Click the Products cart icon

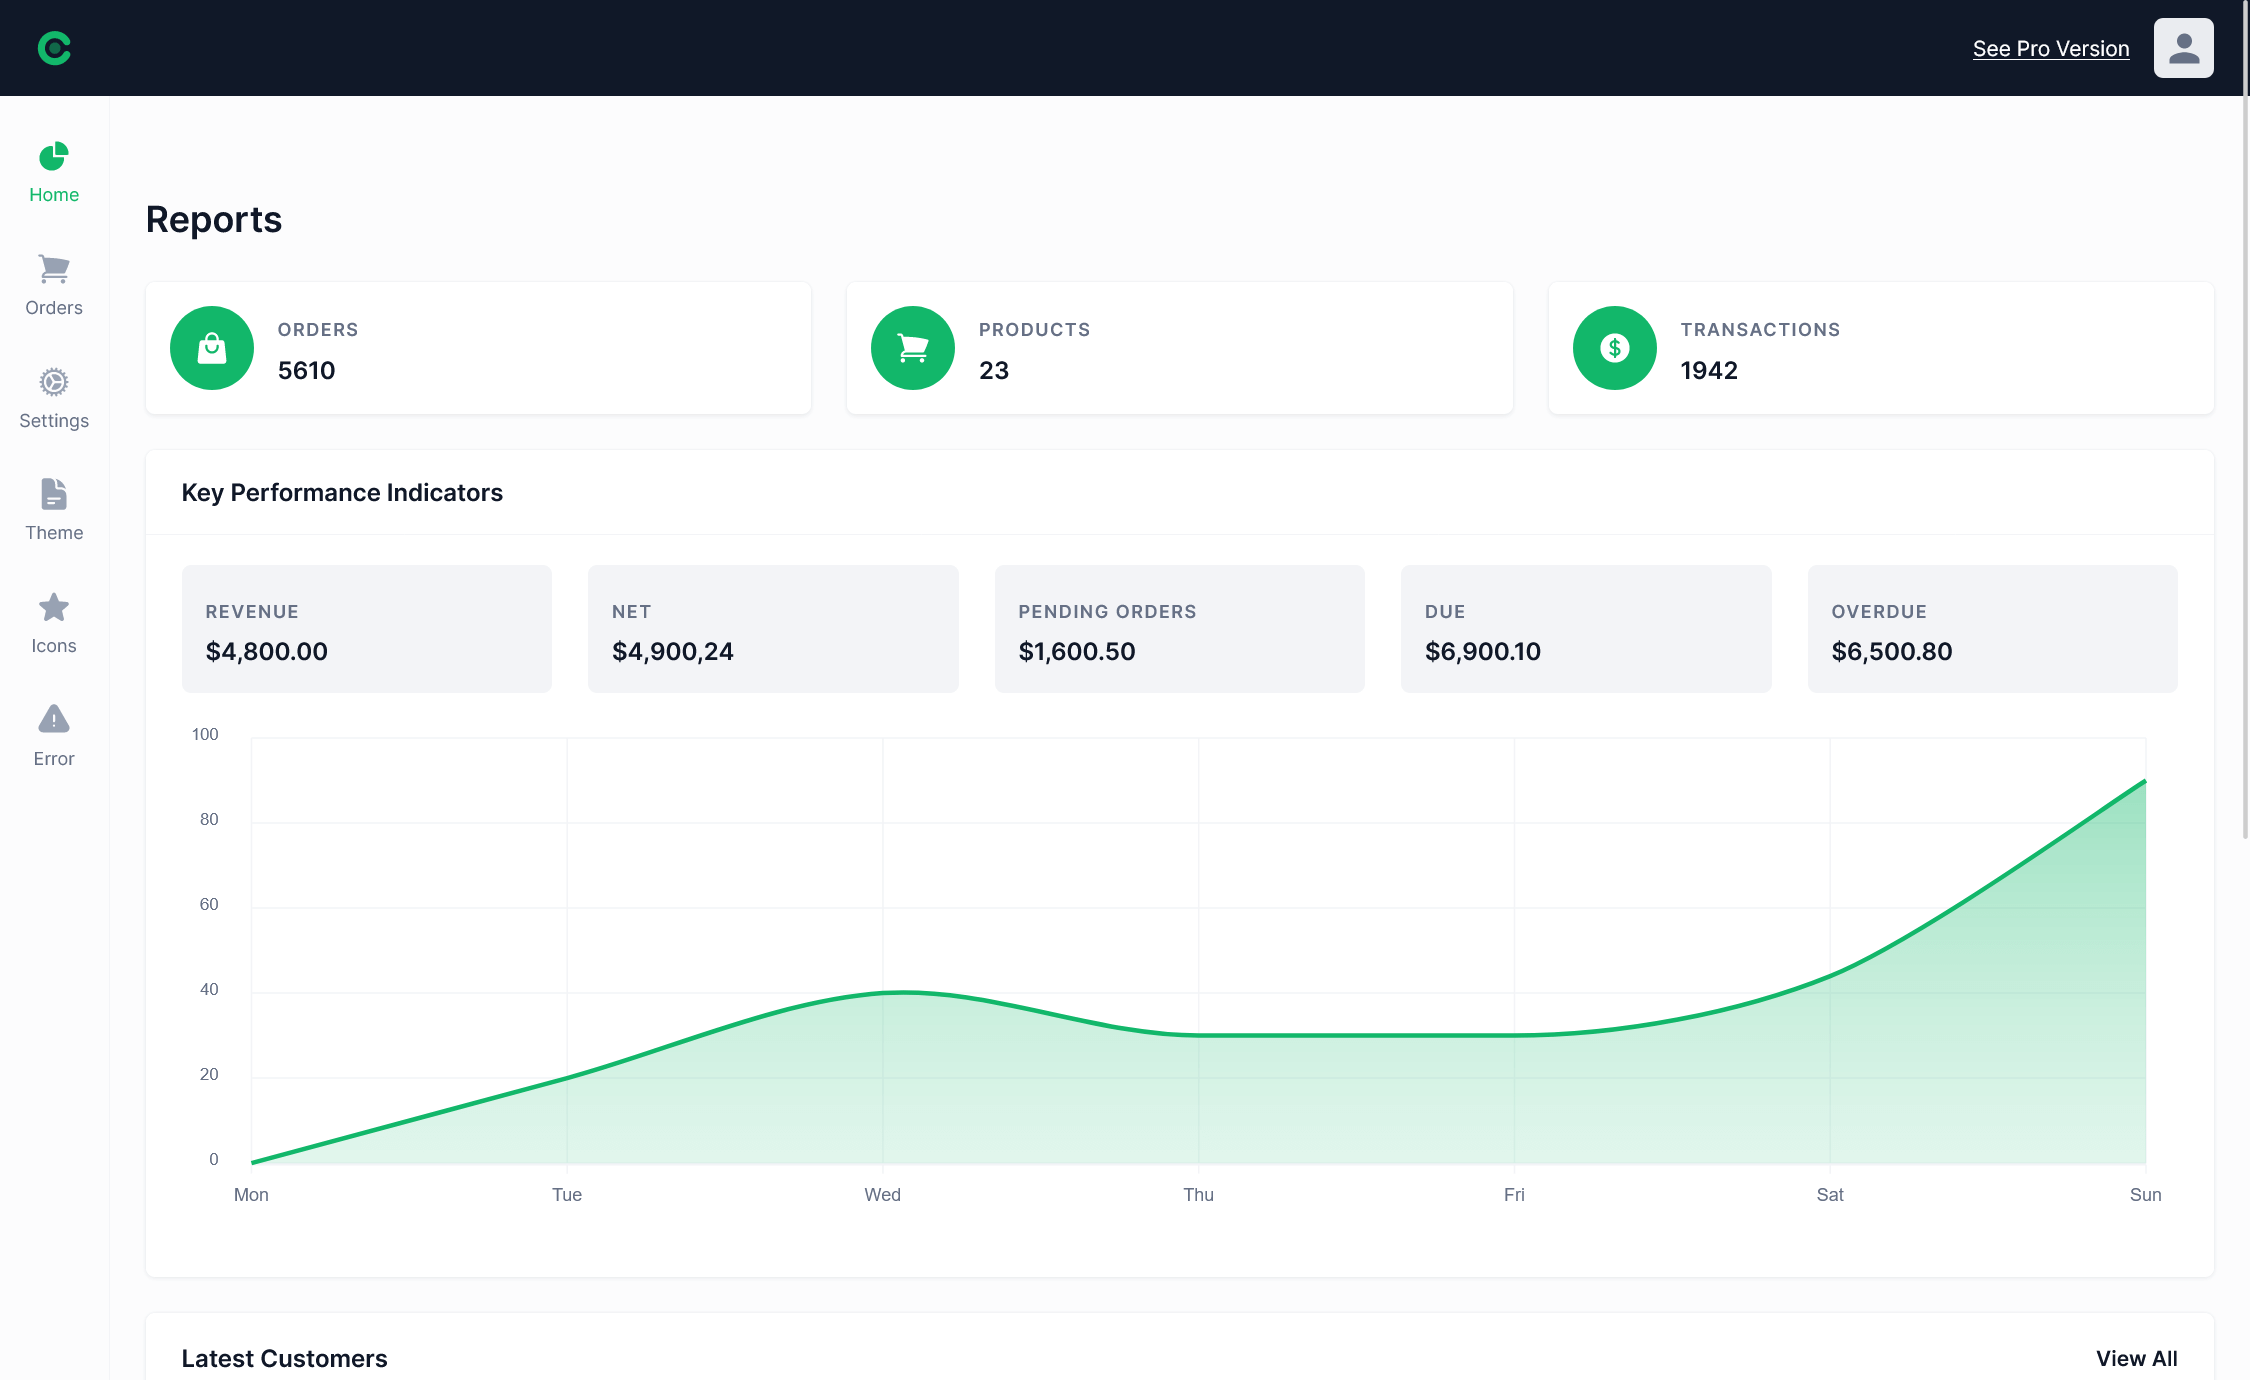point(912,348)
